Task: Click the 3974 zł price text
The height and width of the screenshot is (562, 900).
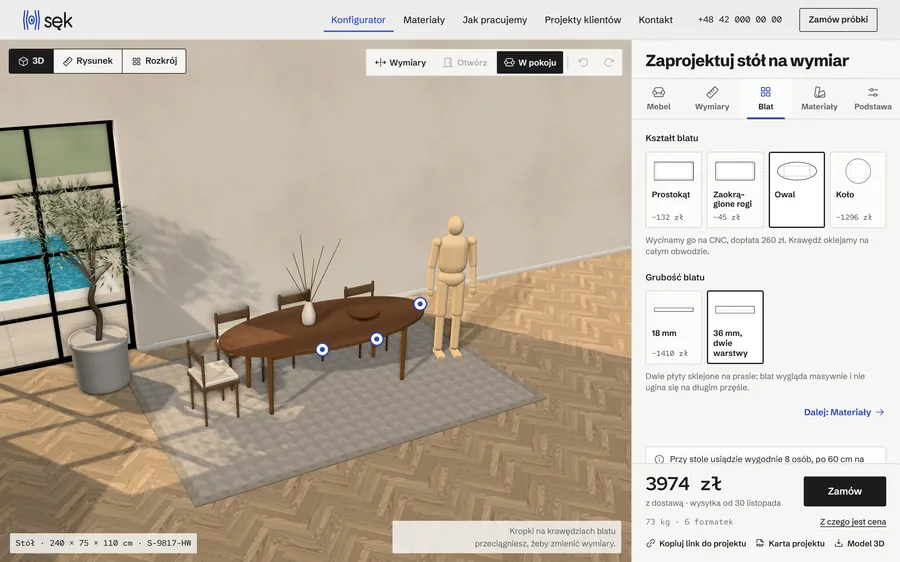Action: pyautogui.click(x=684, y=483)
